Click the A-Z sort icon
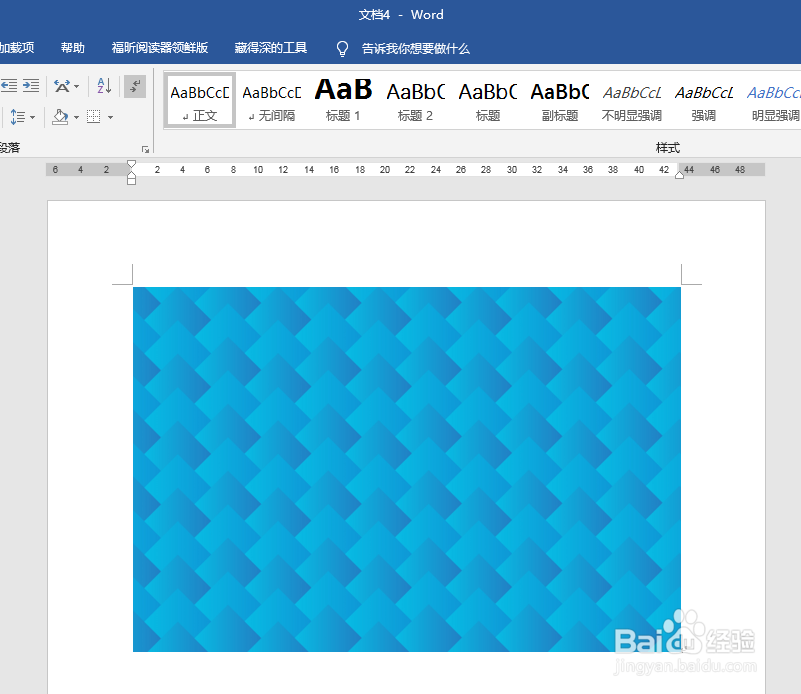Viewport: 801px width, 694px height. (104, 86)
